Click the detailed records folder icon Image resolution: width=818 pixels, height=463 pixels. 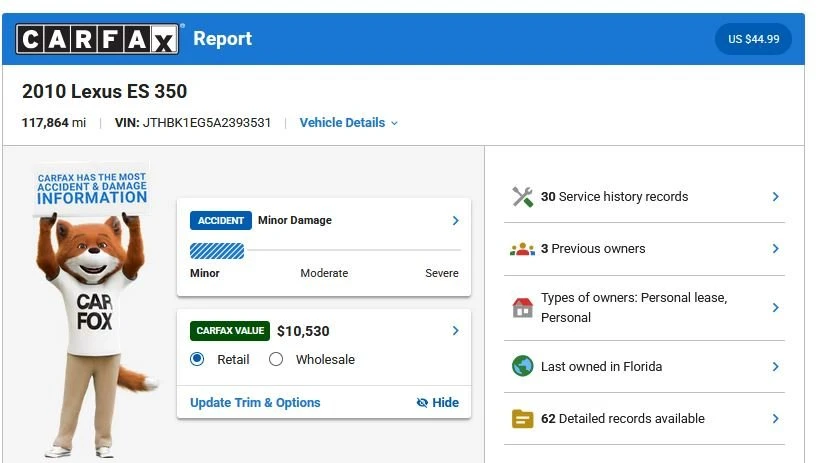coord(522,419)
